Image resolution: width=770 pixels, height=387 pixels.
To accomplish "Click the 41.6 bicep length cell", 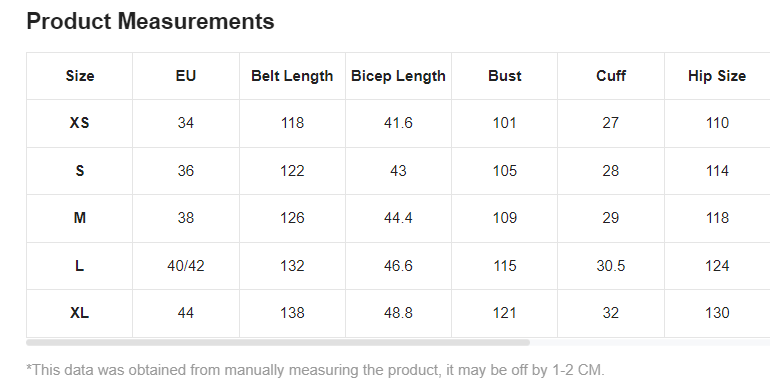I will [x=398, y=123].
